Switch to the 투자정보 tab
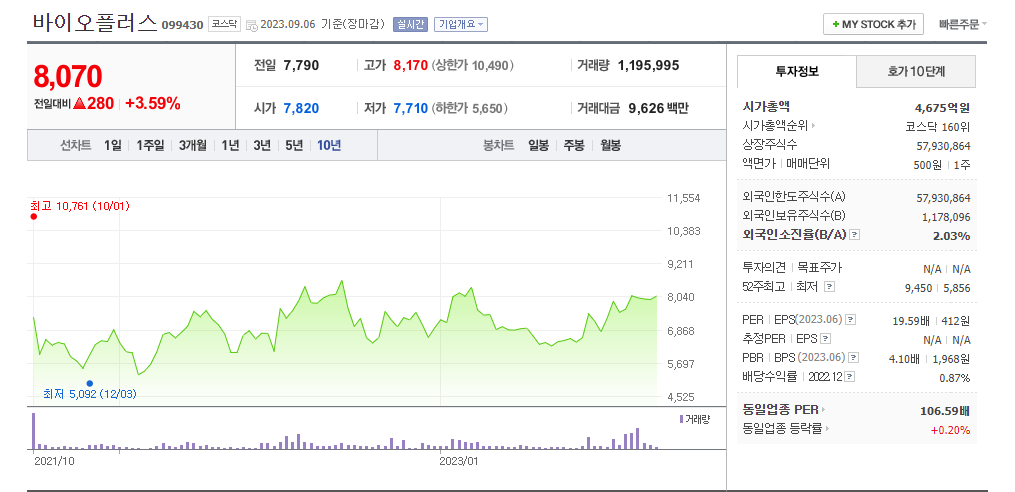Image resolution: width=1015 pixels, height=492 pixels. [797, 72]
